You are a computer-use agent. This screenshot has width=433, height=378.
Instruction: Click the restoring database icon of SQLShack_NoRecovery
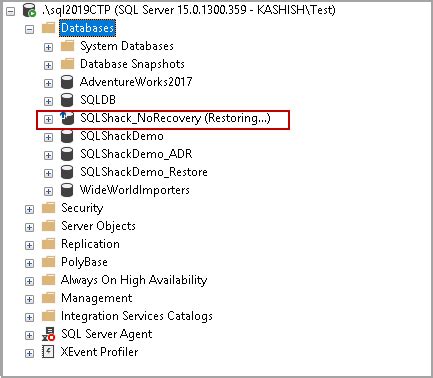pyautogui.click(x=67, y=118)
